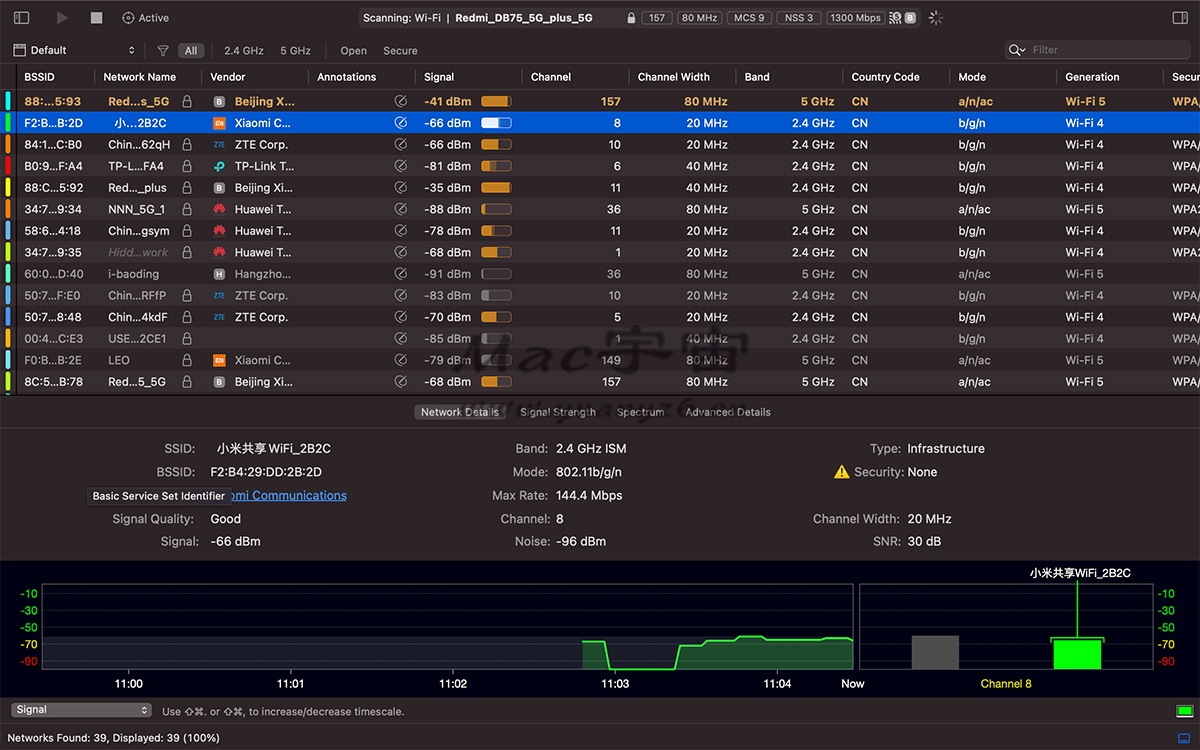Switch to the Spectrum tab

(x=640, y=411)
